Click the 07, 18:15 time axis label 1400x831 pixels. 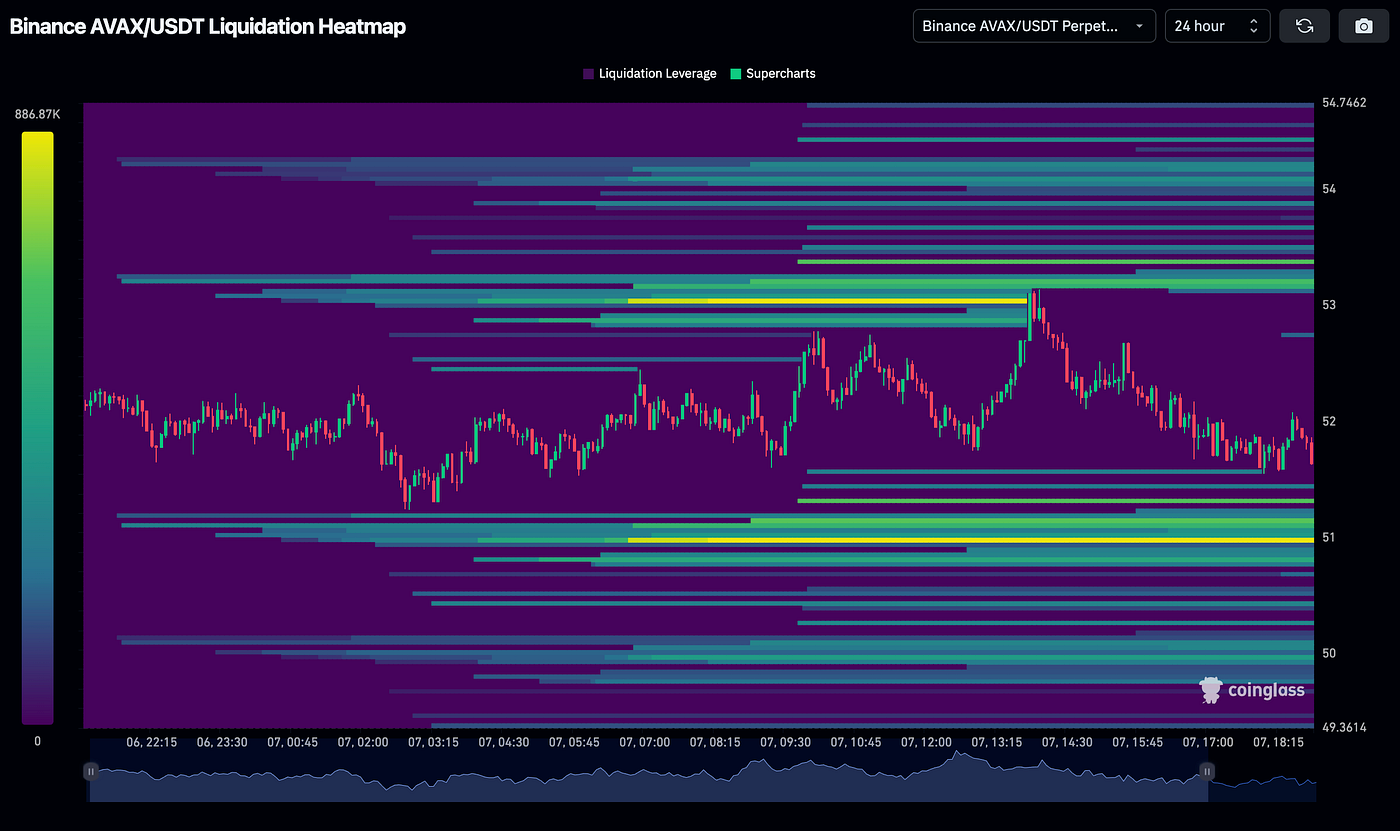click(1277, 743)
